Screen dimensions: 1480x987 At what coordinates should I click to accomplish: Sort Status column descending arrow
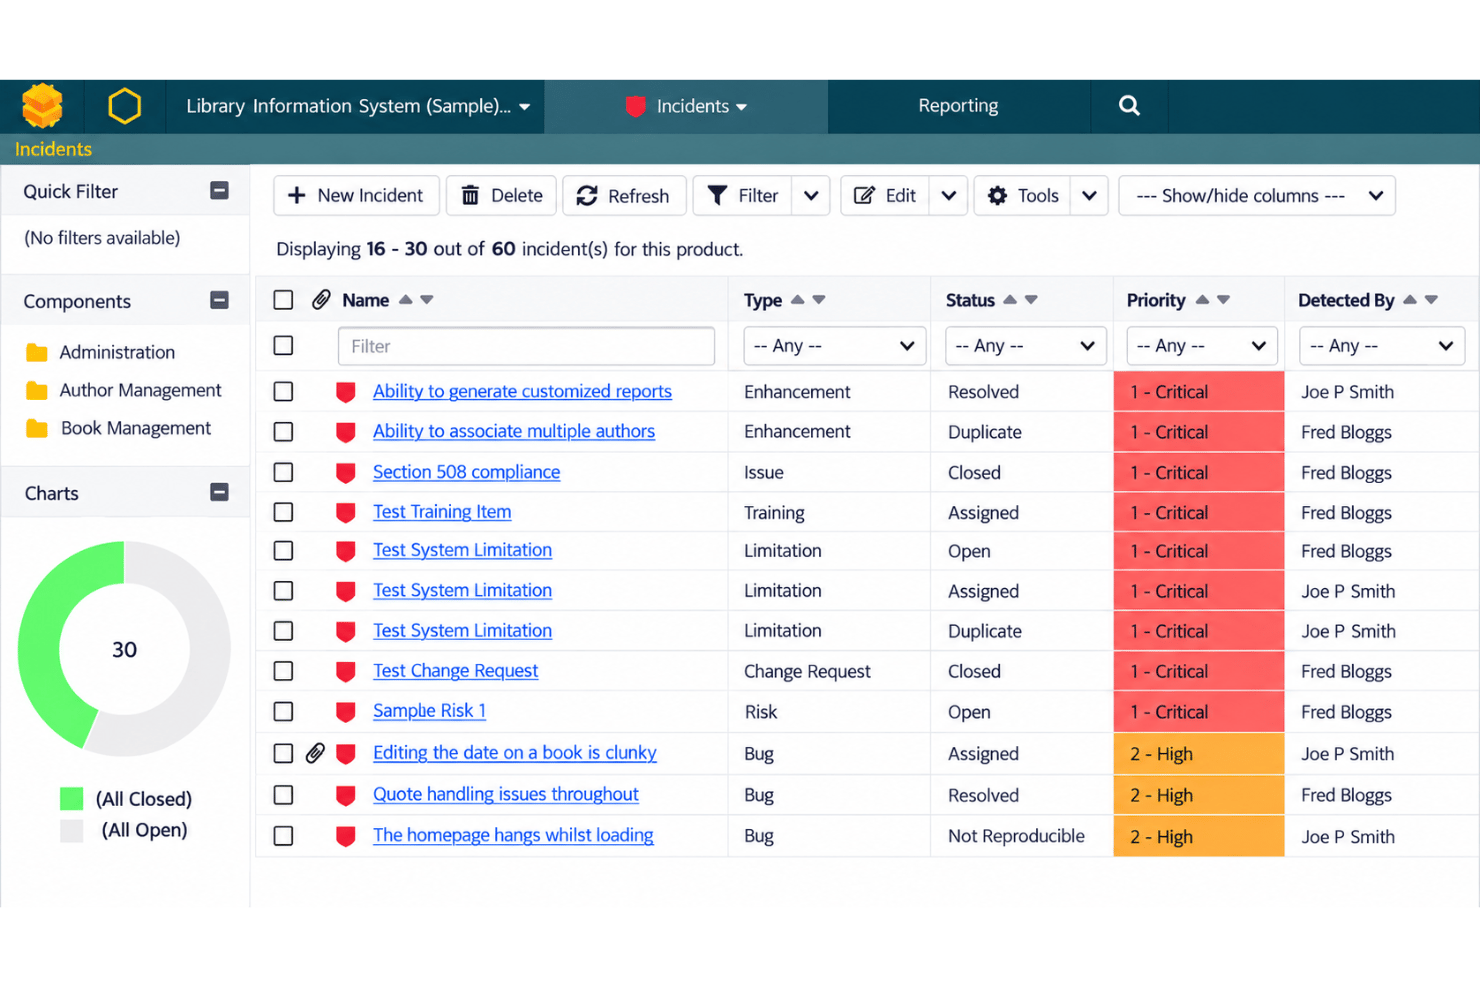[1031, 300]
